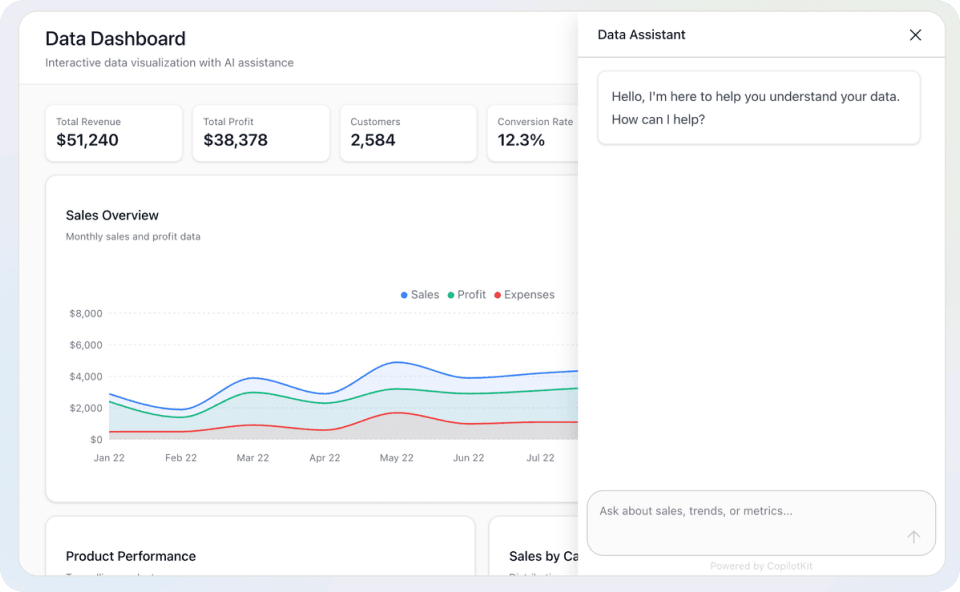
Task: Focus the 'Ask about sales, trends' input field
Action: point(750,512)
